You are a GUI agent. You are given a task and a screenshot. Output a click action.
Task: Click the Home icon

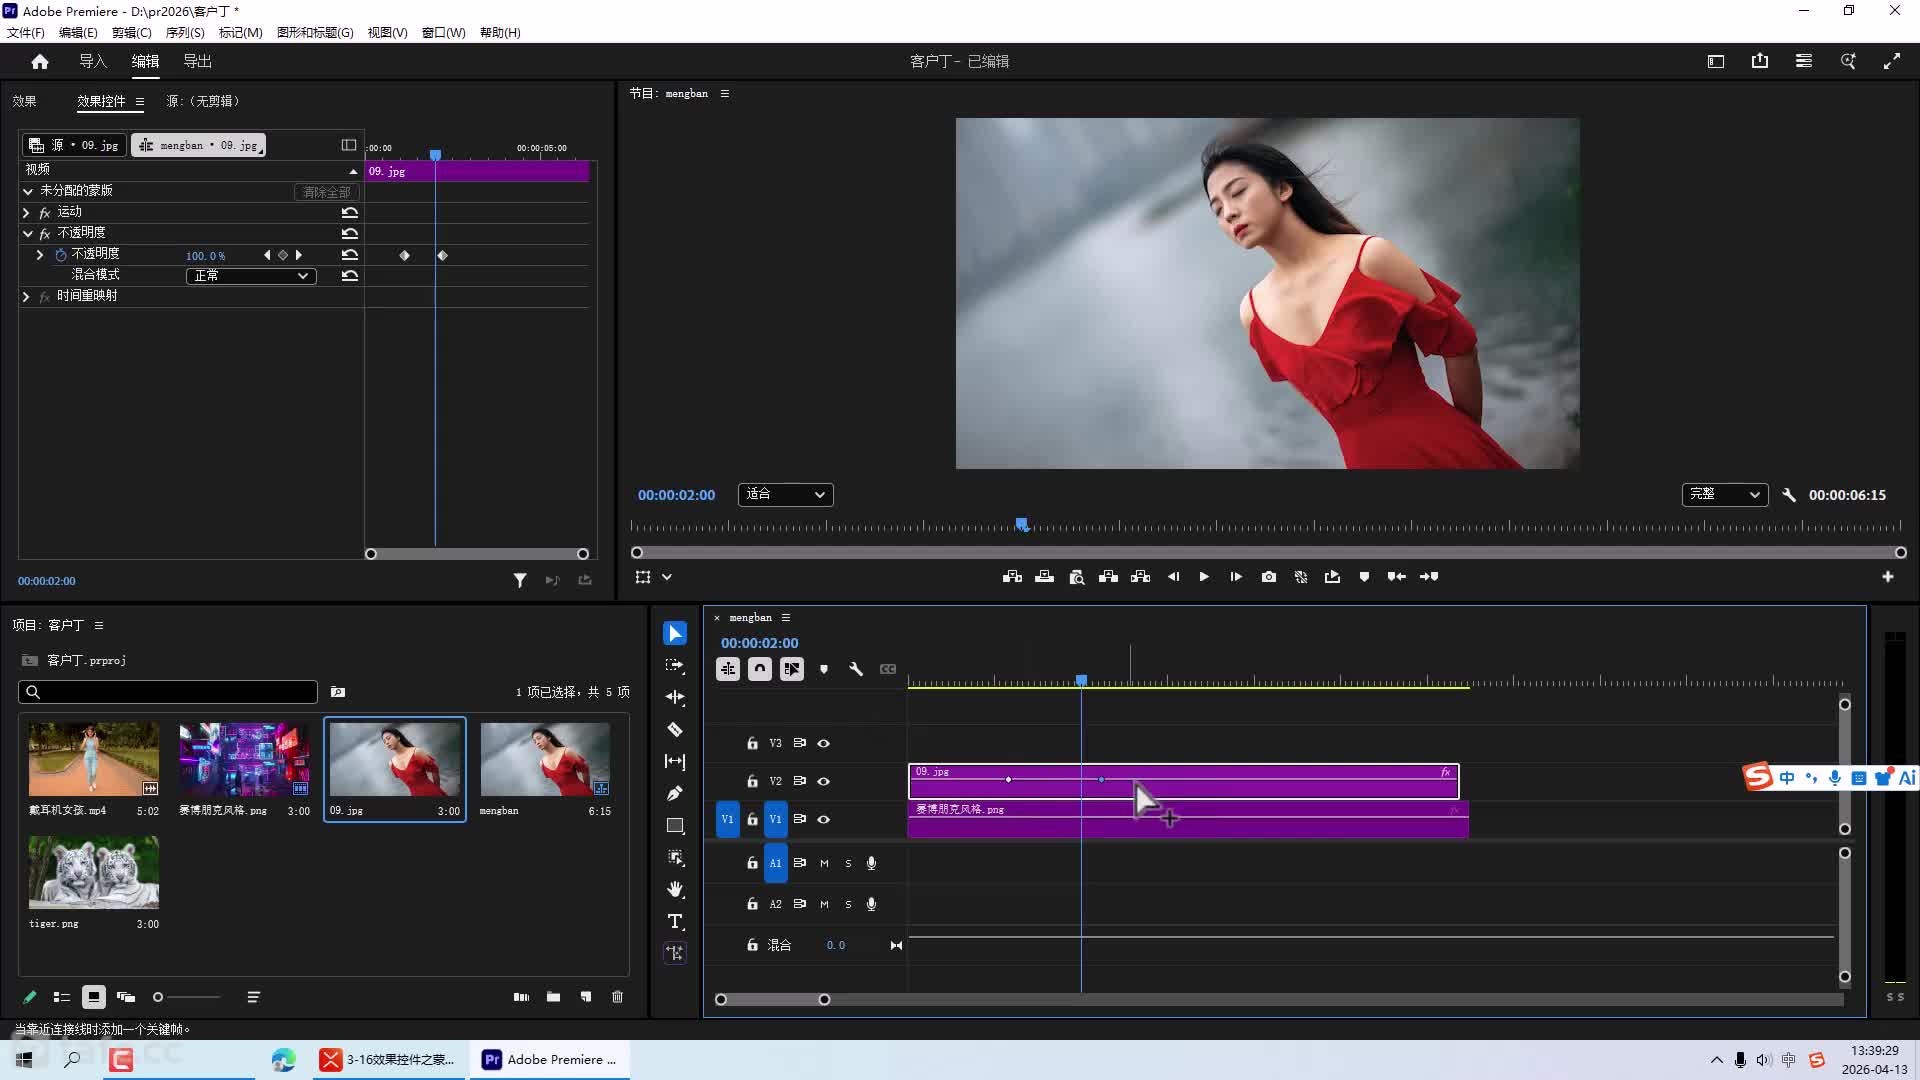[40, 62]
